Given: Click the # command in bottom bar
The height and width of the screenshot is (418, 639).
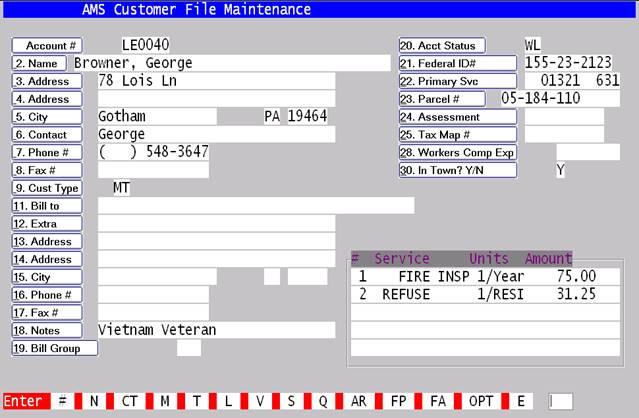Looking at the screenshot, I should [x=62, y=401].
